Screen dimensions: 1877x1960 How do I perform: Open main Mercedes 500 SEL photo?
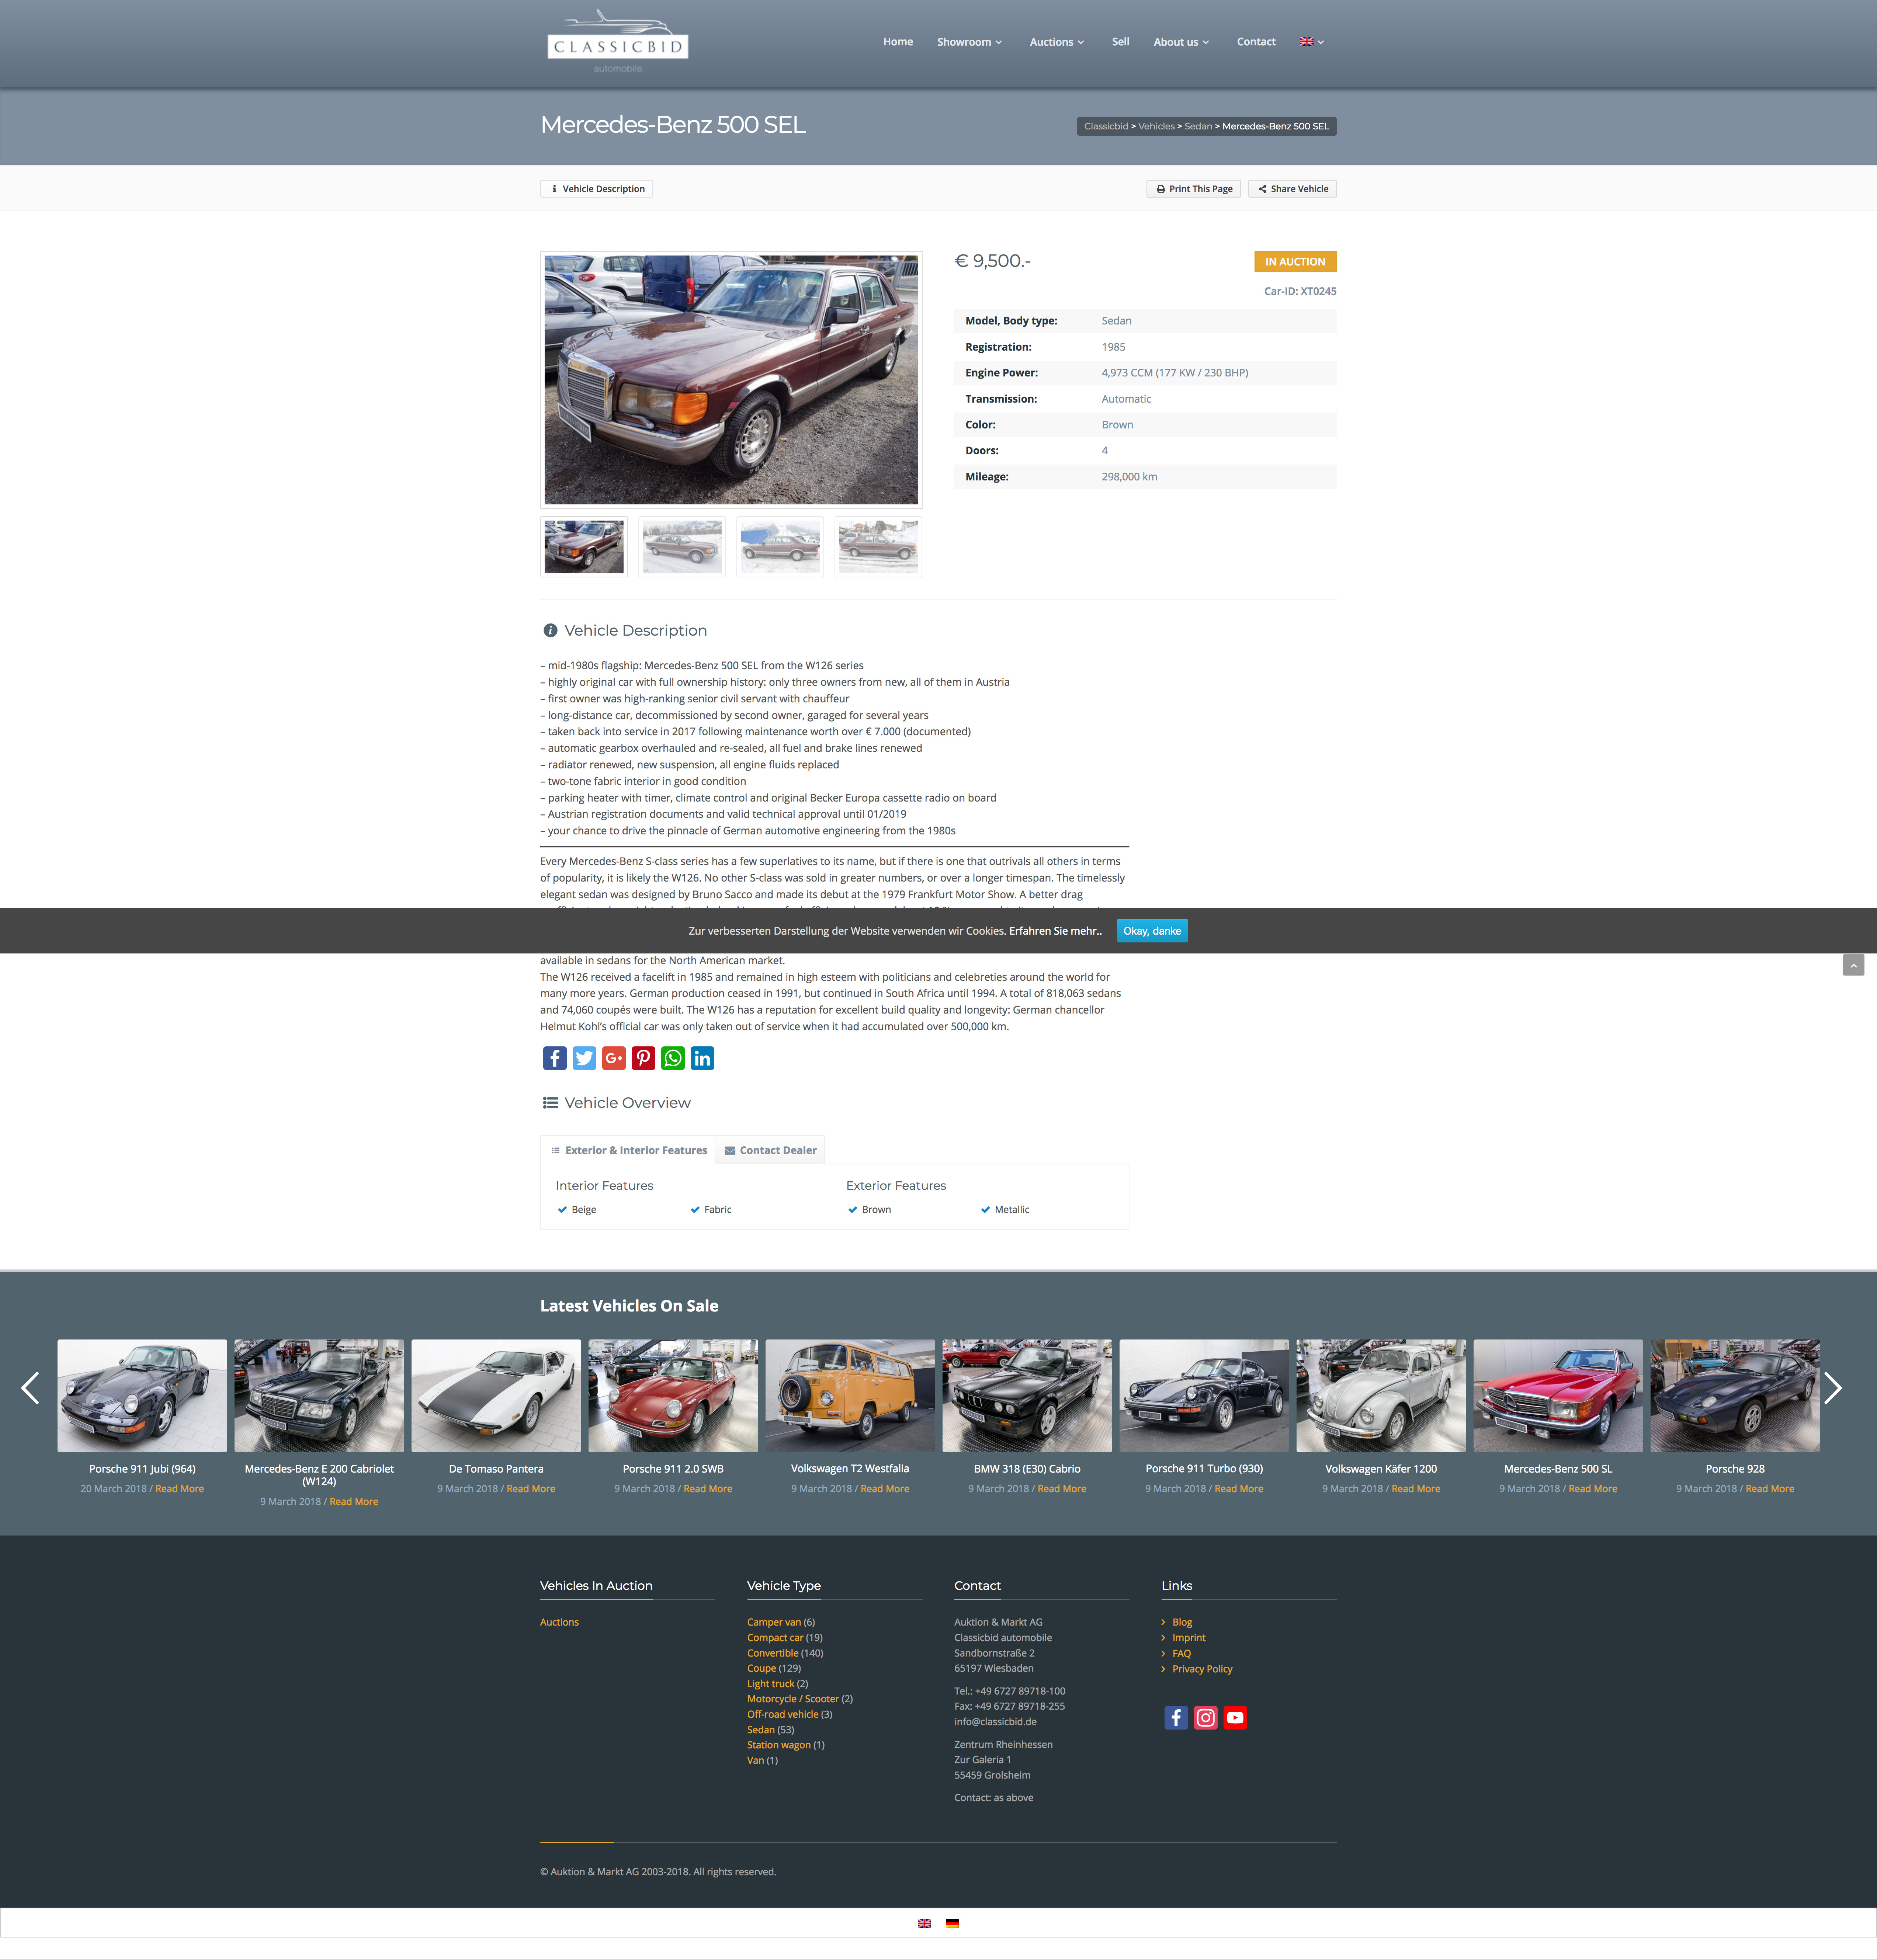[x=731, y=380]
